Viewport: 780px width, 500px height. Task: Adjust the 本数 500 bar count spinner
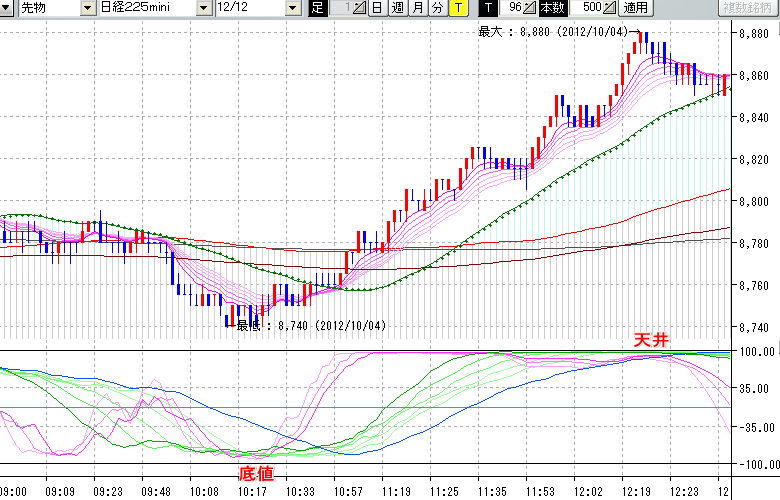[611, 8]
